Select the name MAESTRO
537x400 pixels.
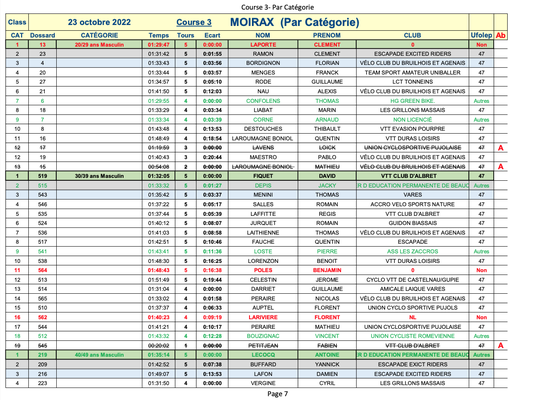tap(263, 157)
